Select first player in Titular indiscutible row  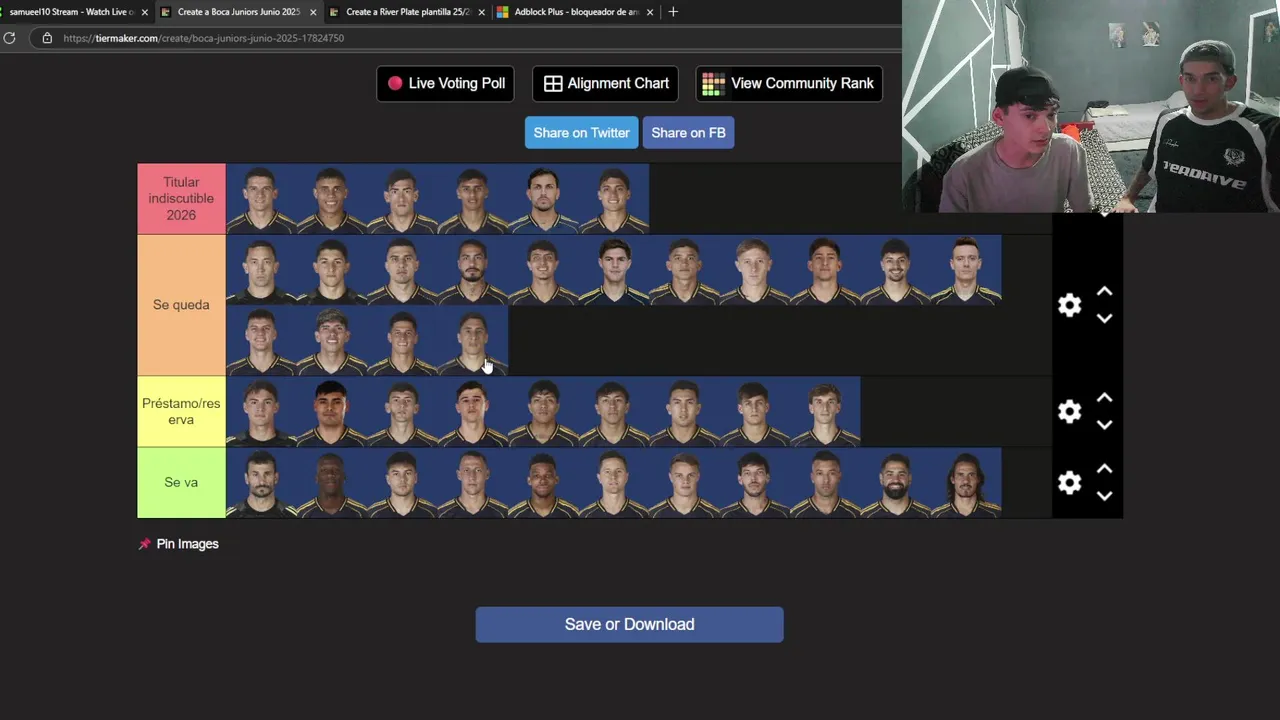261,199
